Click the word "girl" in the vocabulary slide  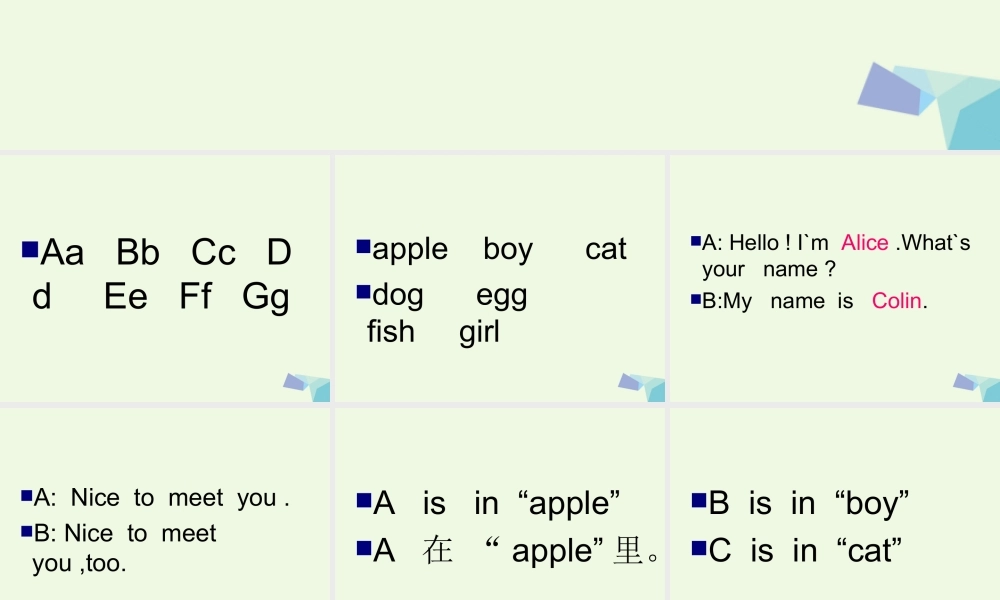480,332
